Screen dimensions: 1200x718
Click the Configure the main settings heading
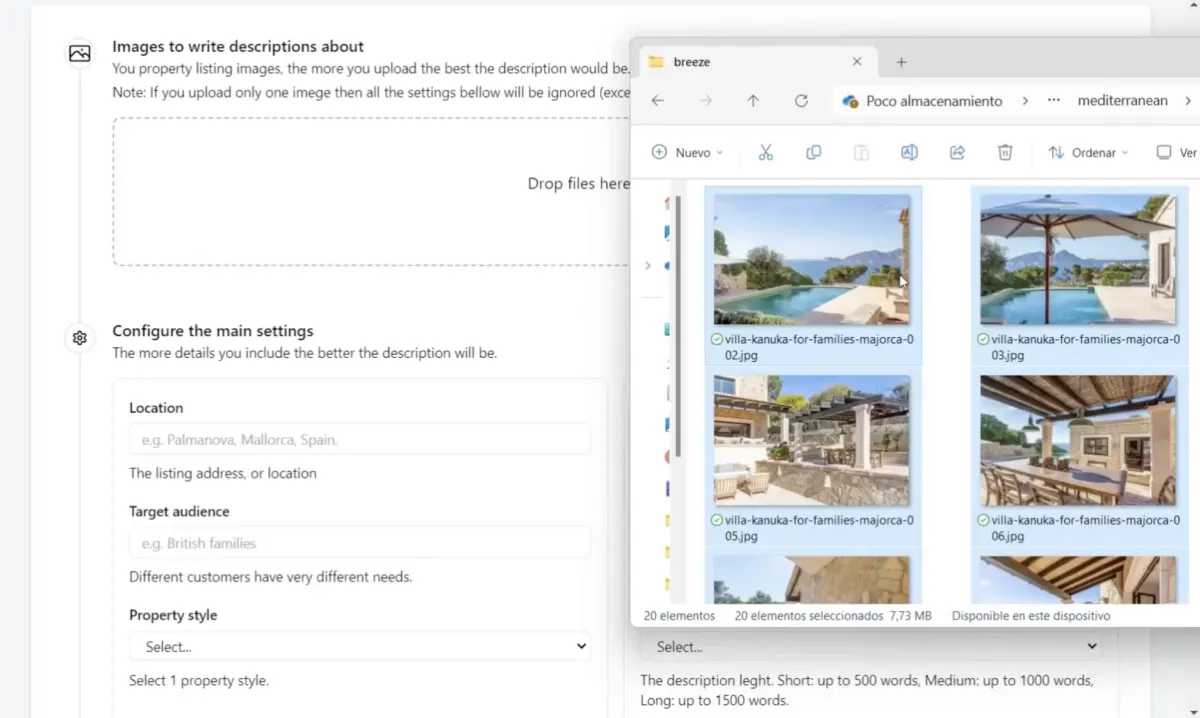coord(213,331)
